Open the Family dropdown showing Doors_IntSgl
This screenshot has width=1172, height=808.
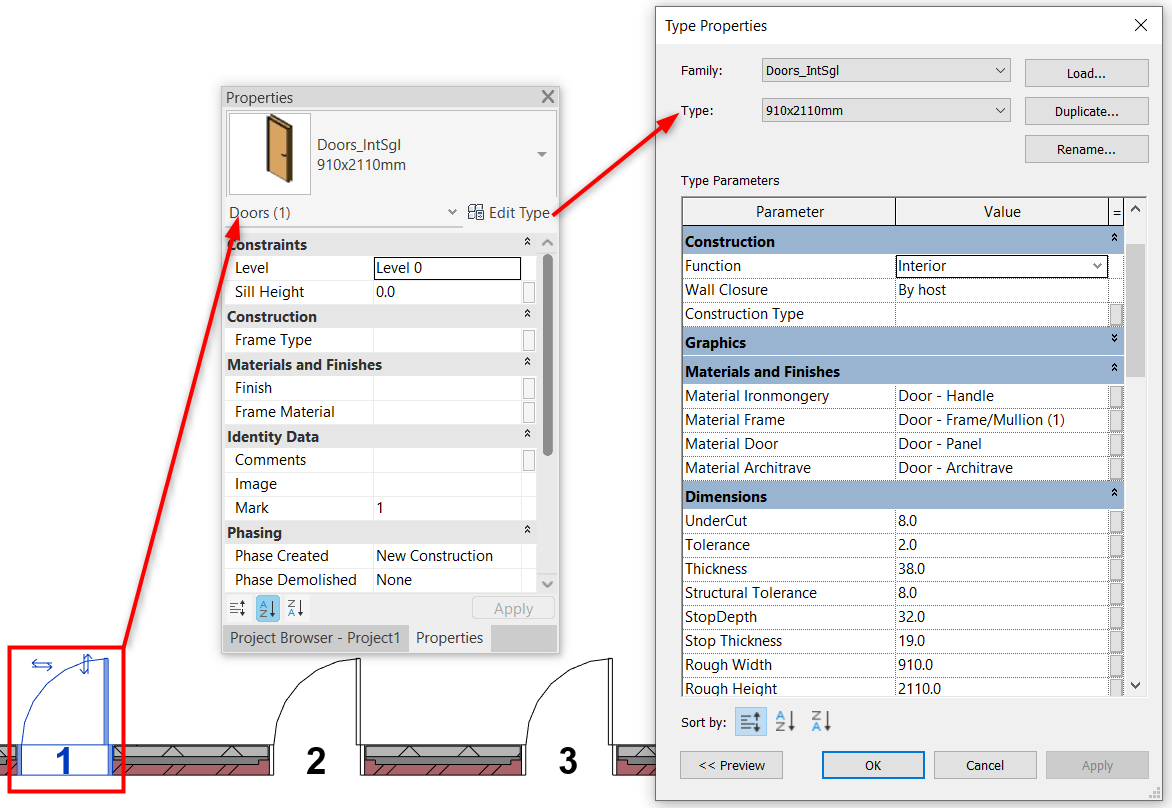point(885,71)
